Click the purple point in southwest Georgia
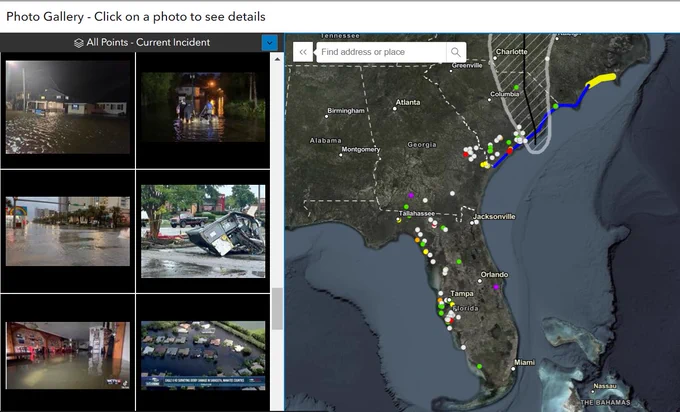The width and height of the screenshot is (680, 412). click(411, 196)
